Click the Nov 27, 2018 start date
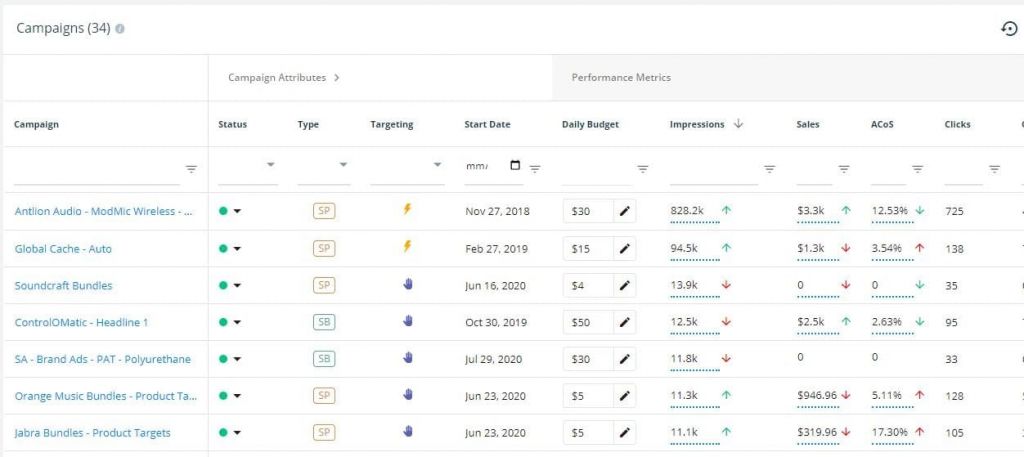This screenshot has width=1024, height=457. coord(498,212)
